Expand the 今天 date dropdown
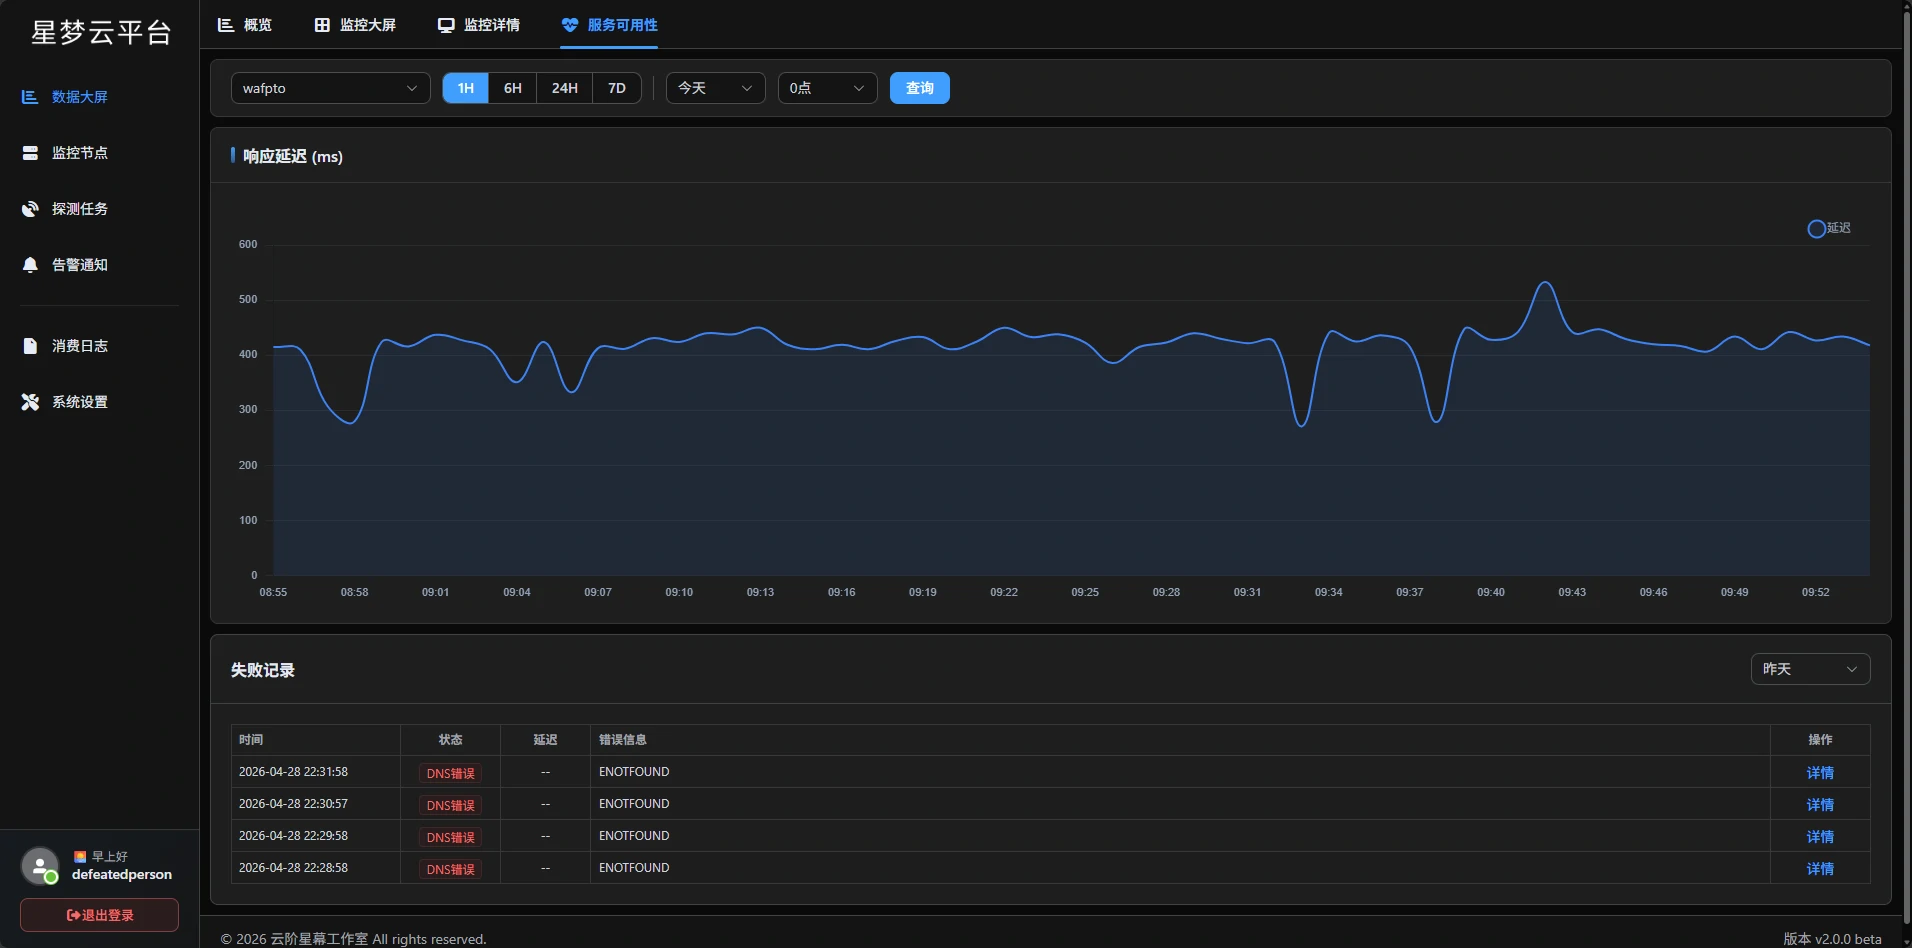The height and width of the screenshot is (948, 1912). point(715,88)
